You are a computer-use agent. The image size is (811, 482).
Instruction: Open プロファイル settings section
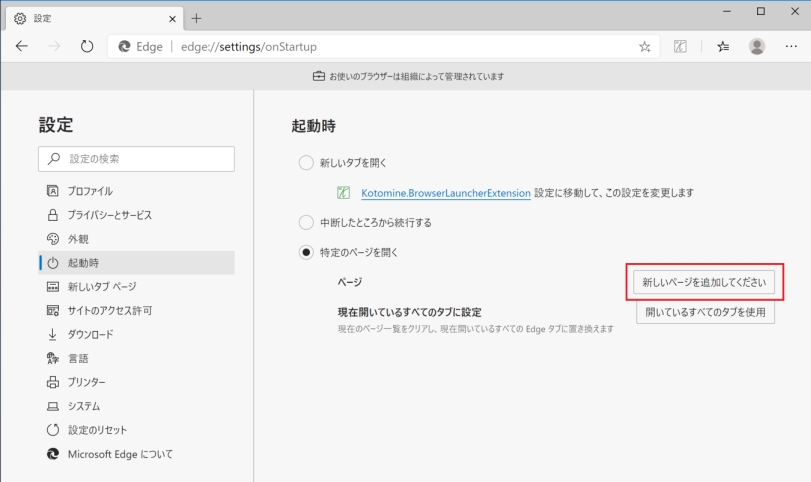90,191
